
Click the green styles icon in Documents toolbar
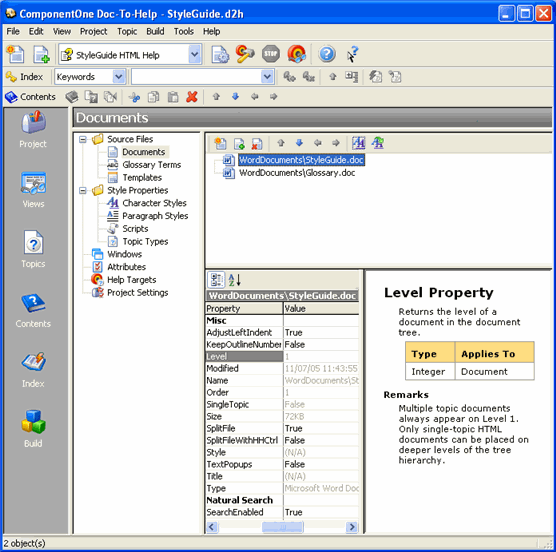[378, 143]
